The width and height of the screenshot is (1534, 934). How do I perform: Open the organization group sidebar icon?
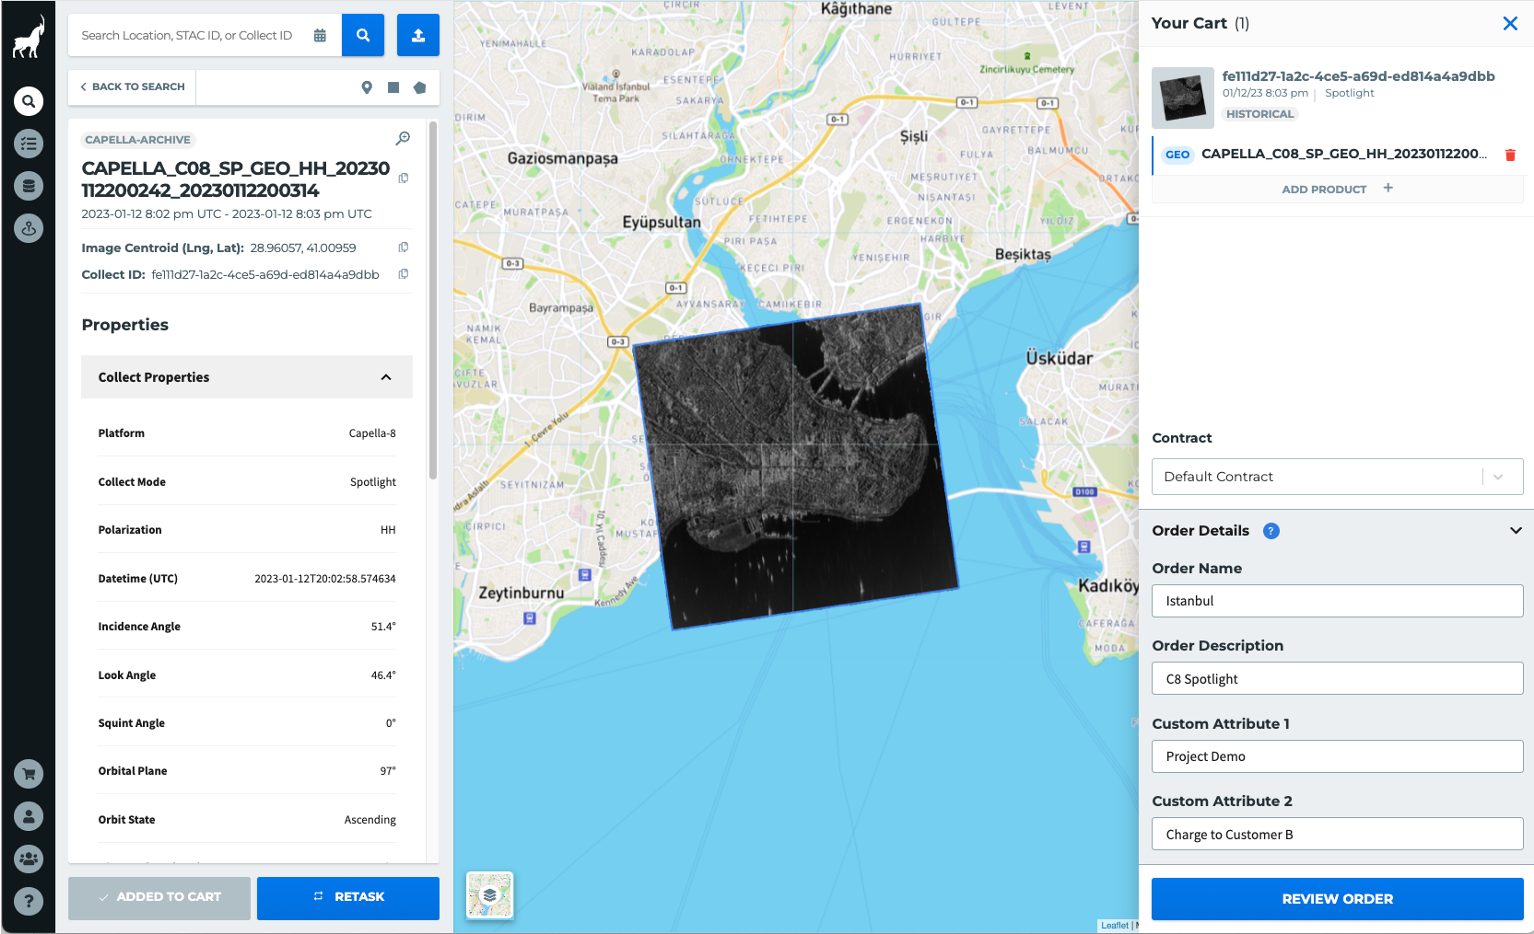(x=29, y=858)
